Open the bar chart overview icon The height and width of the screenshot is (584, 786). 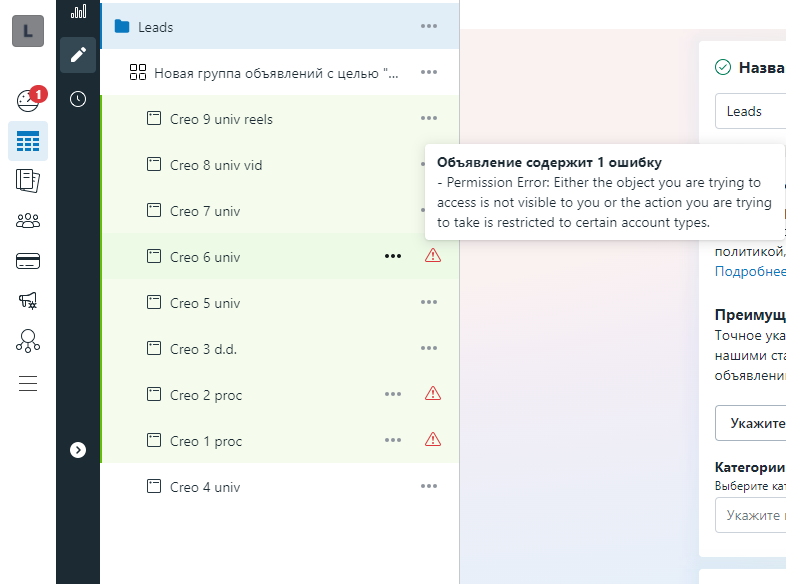pyautogui.click(x=78, y=12)
